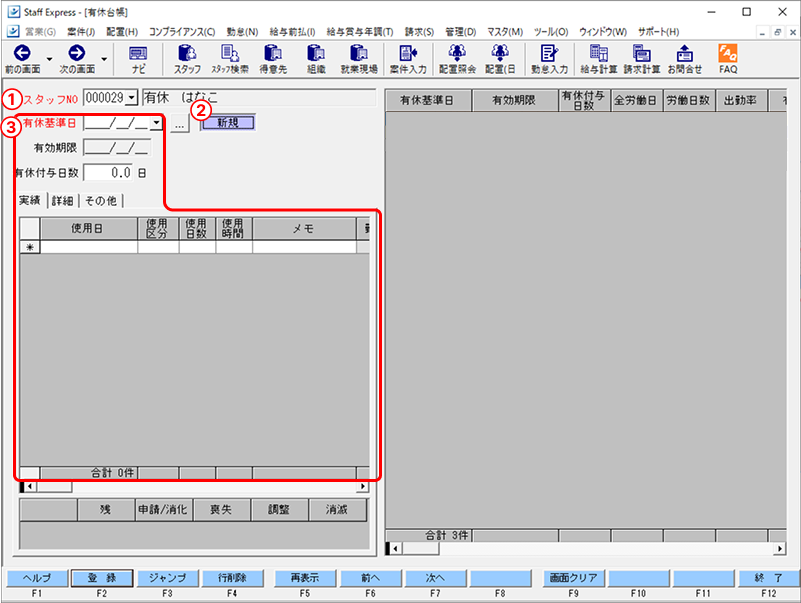Open the 就業現場 toolbar icon
Screen dimensions: 801x603
point(359,59)
